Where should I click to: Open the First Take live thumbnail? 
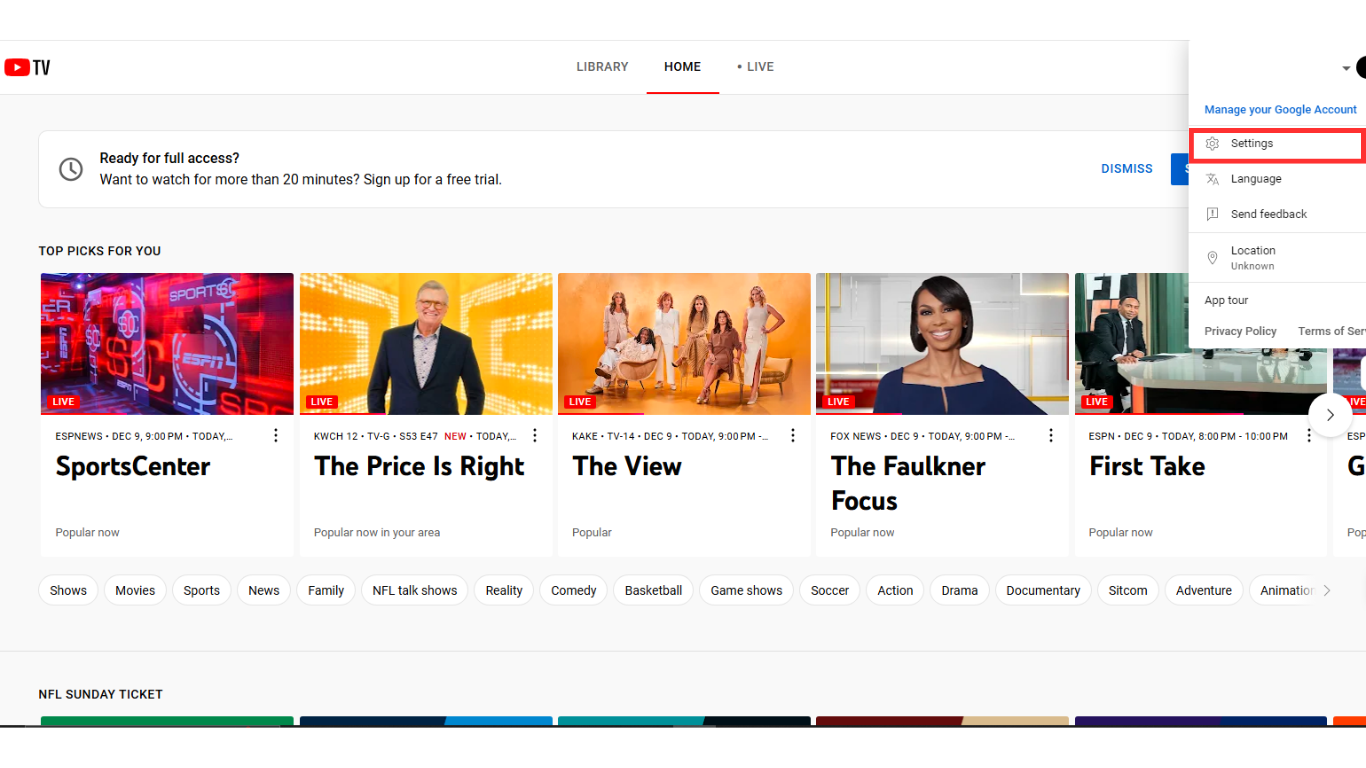pyautogui.click(x=1201, y=344)
